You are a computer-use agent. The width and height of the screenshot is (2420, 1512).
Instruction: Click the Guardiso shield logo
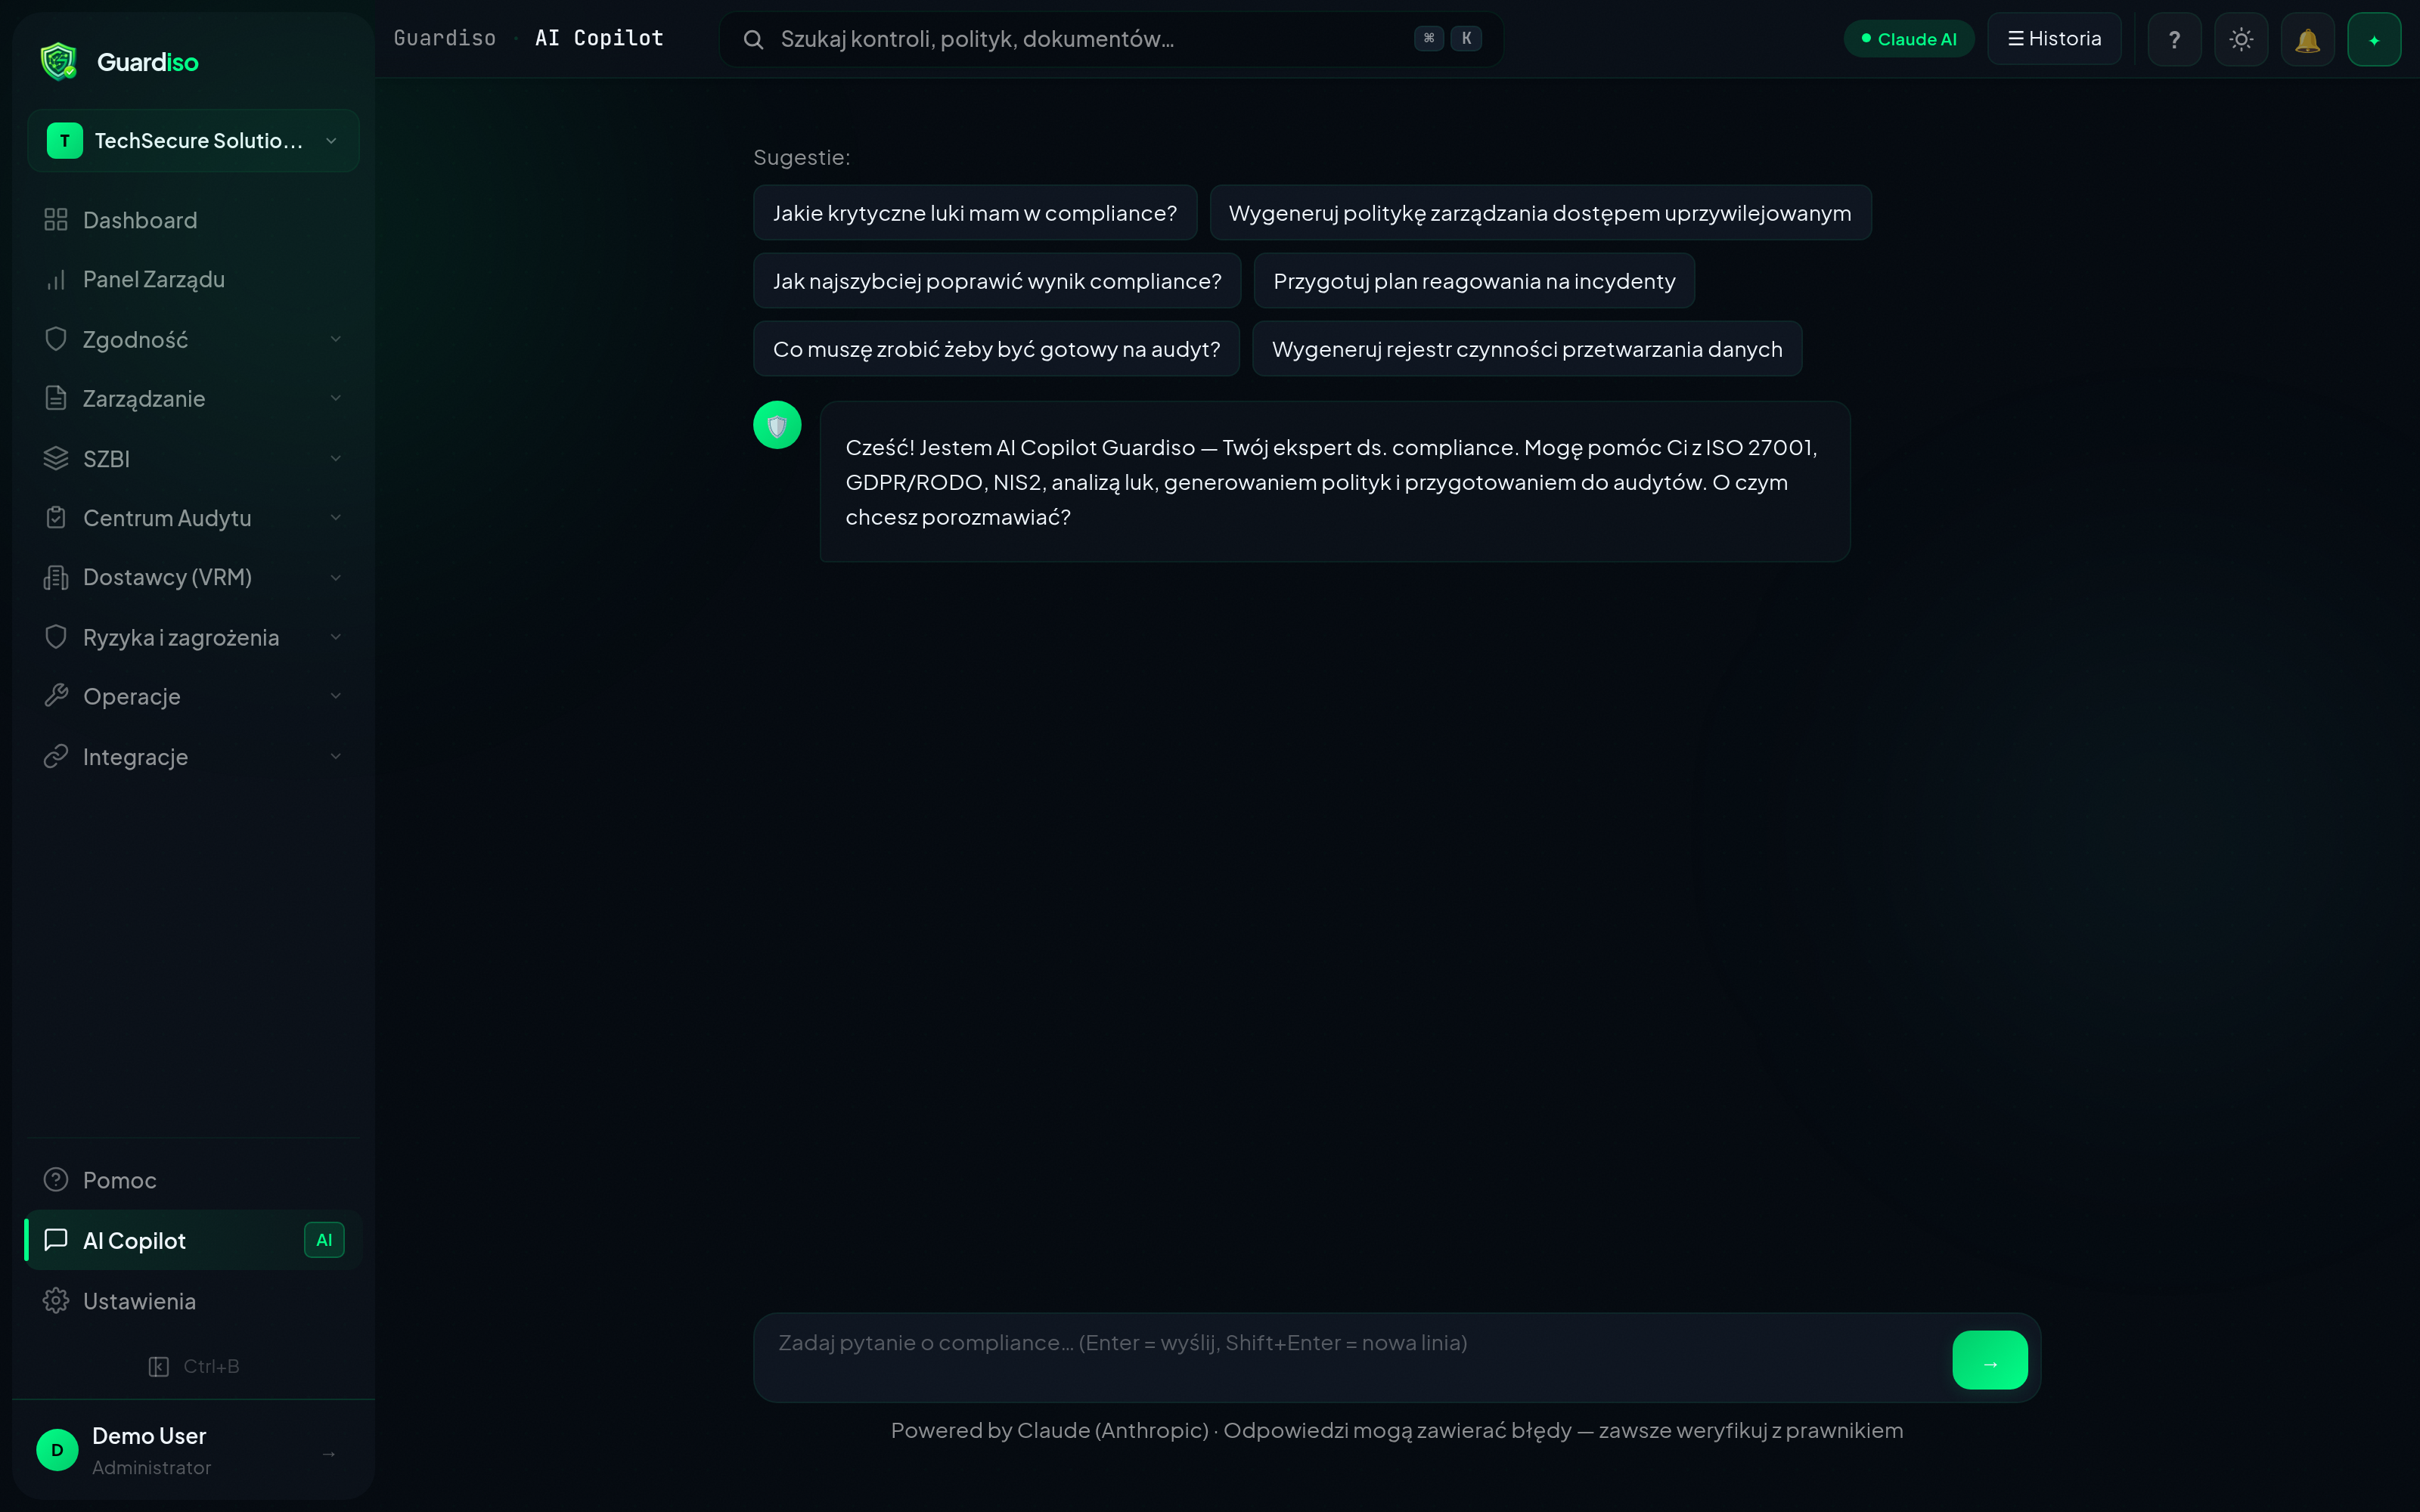[x=59, y=62]
